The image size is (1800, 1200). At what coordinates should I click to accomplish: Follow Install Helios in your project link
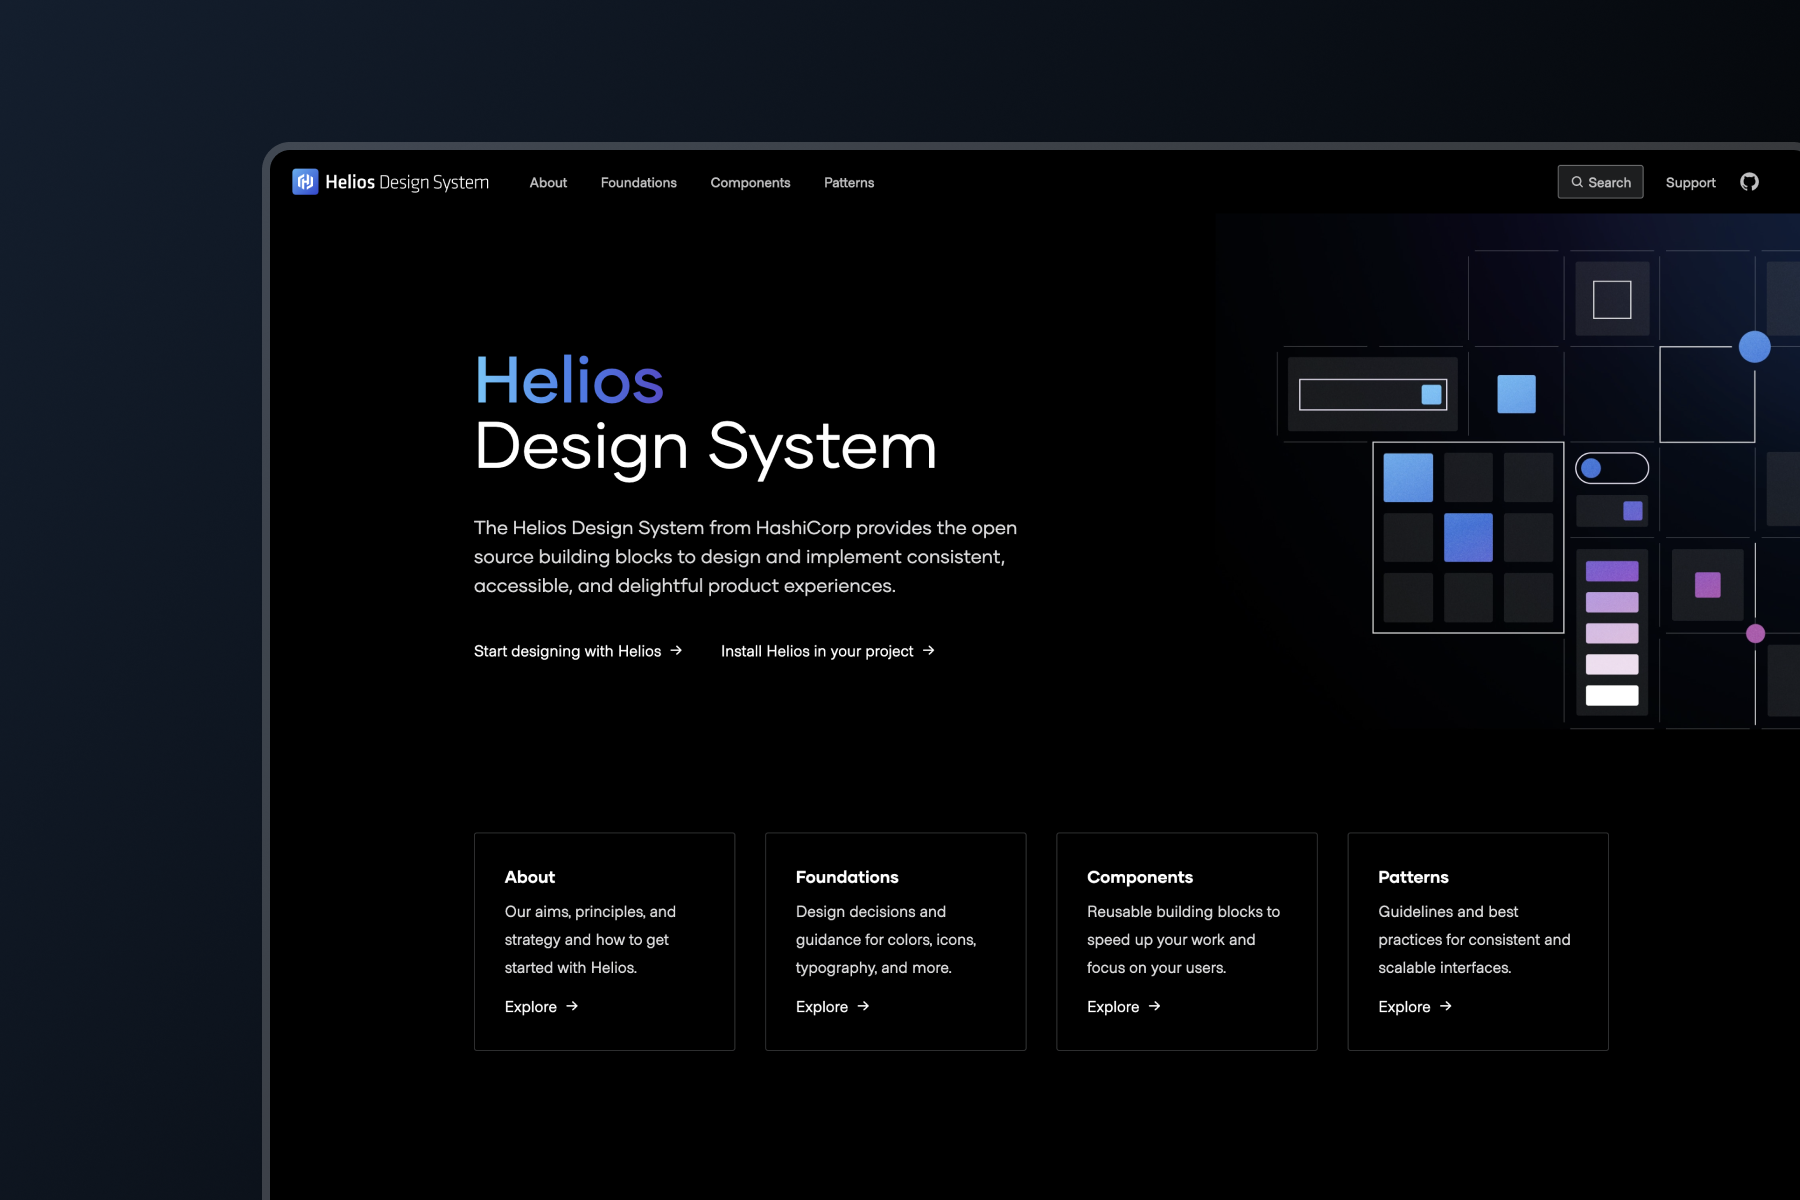point(828,651)
